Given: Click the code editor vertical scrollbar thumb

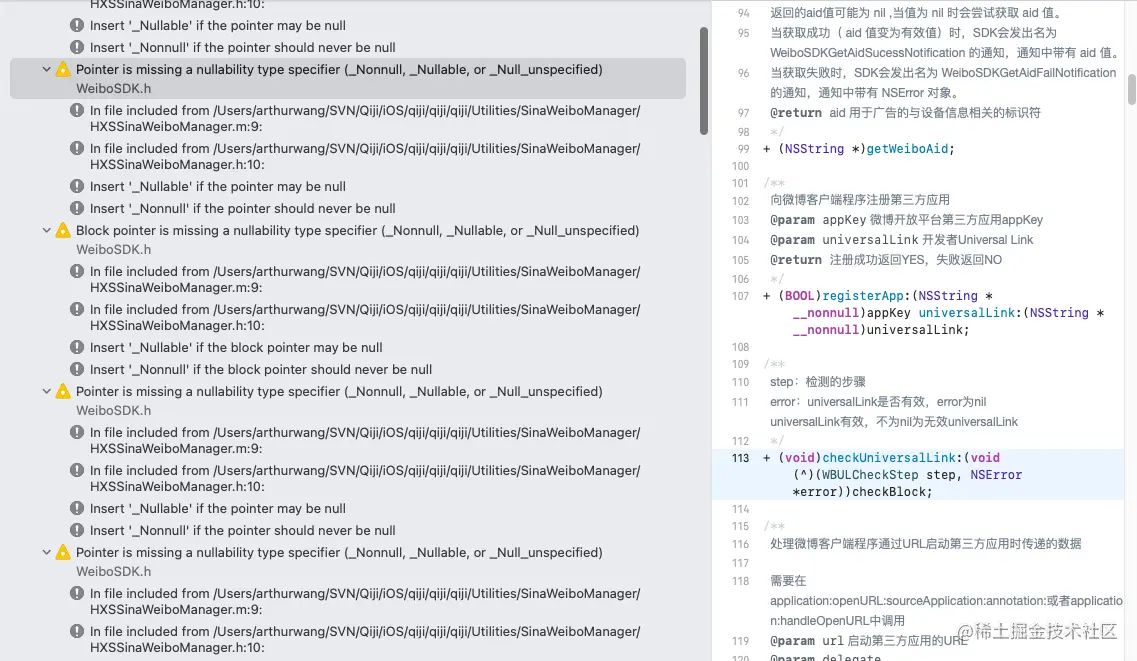Looking at the screenshot, I should pyautogui.click(x=1131, y=89).
